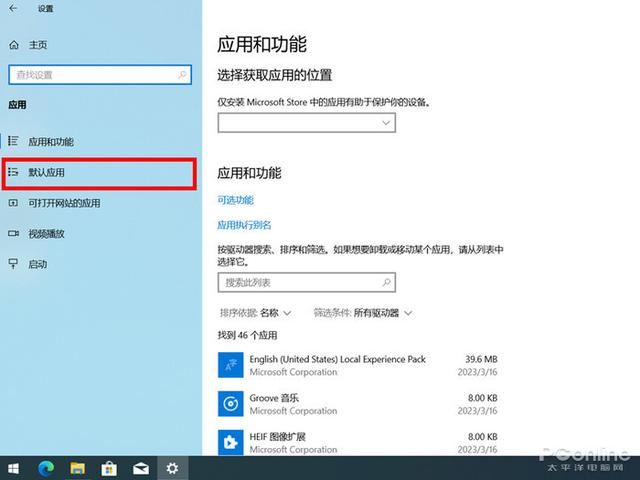Focus the 搜索此列表 search field
Image resolution: width=640 pixels, height=480 pixels.
(307, 282)
